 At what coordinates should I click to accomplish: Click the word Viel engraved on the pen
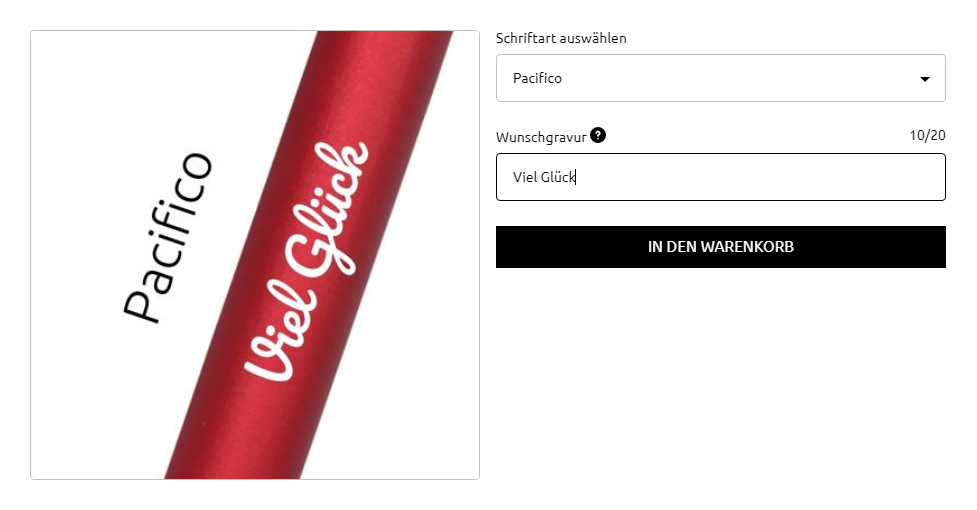click(274, 335)
